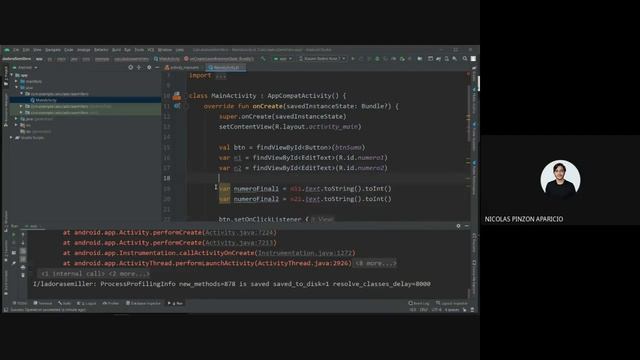This screenshot has width=640, height=360.
Task: Open the Instrumentation.java:1272 link
Action: [x=304, y=253]
